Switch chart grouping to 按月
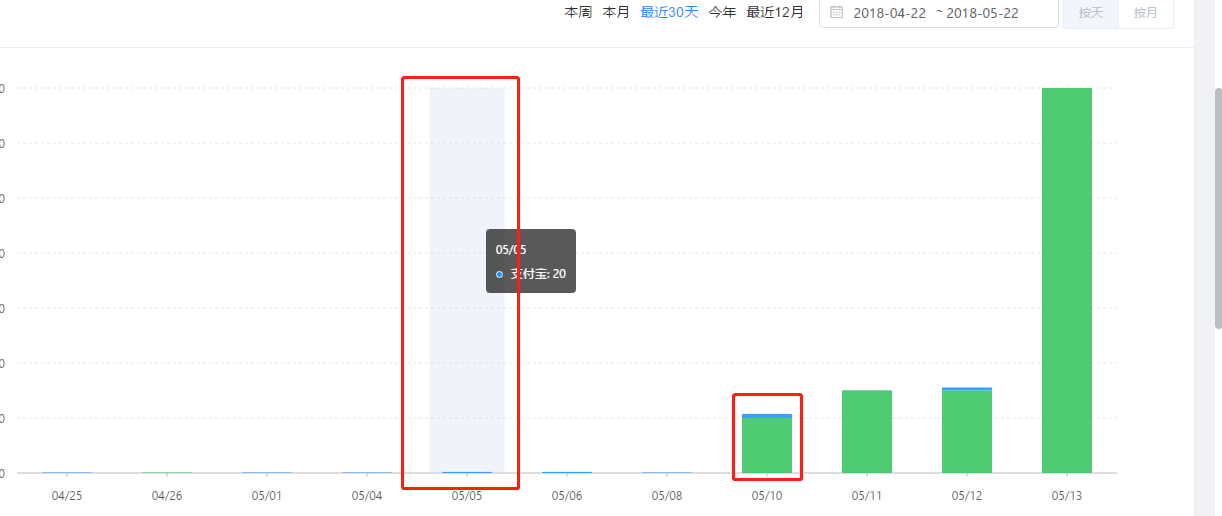This screenshot has width=1222, height=516. coord(1146,13)
